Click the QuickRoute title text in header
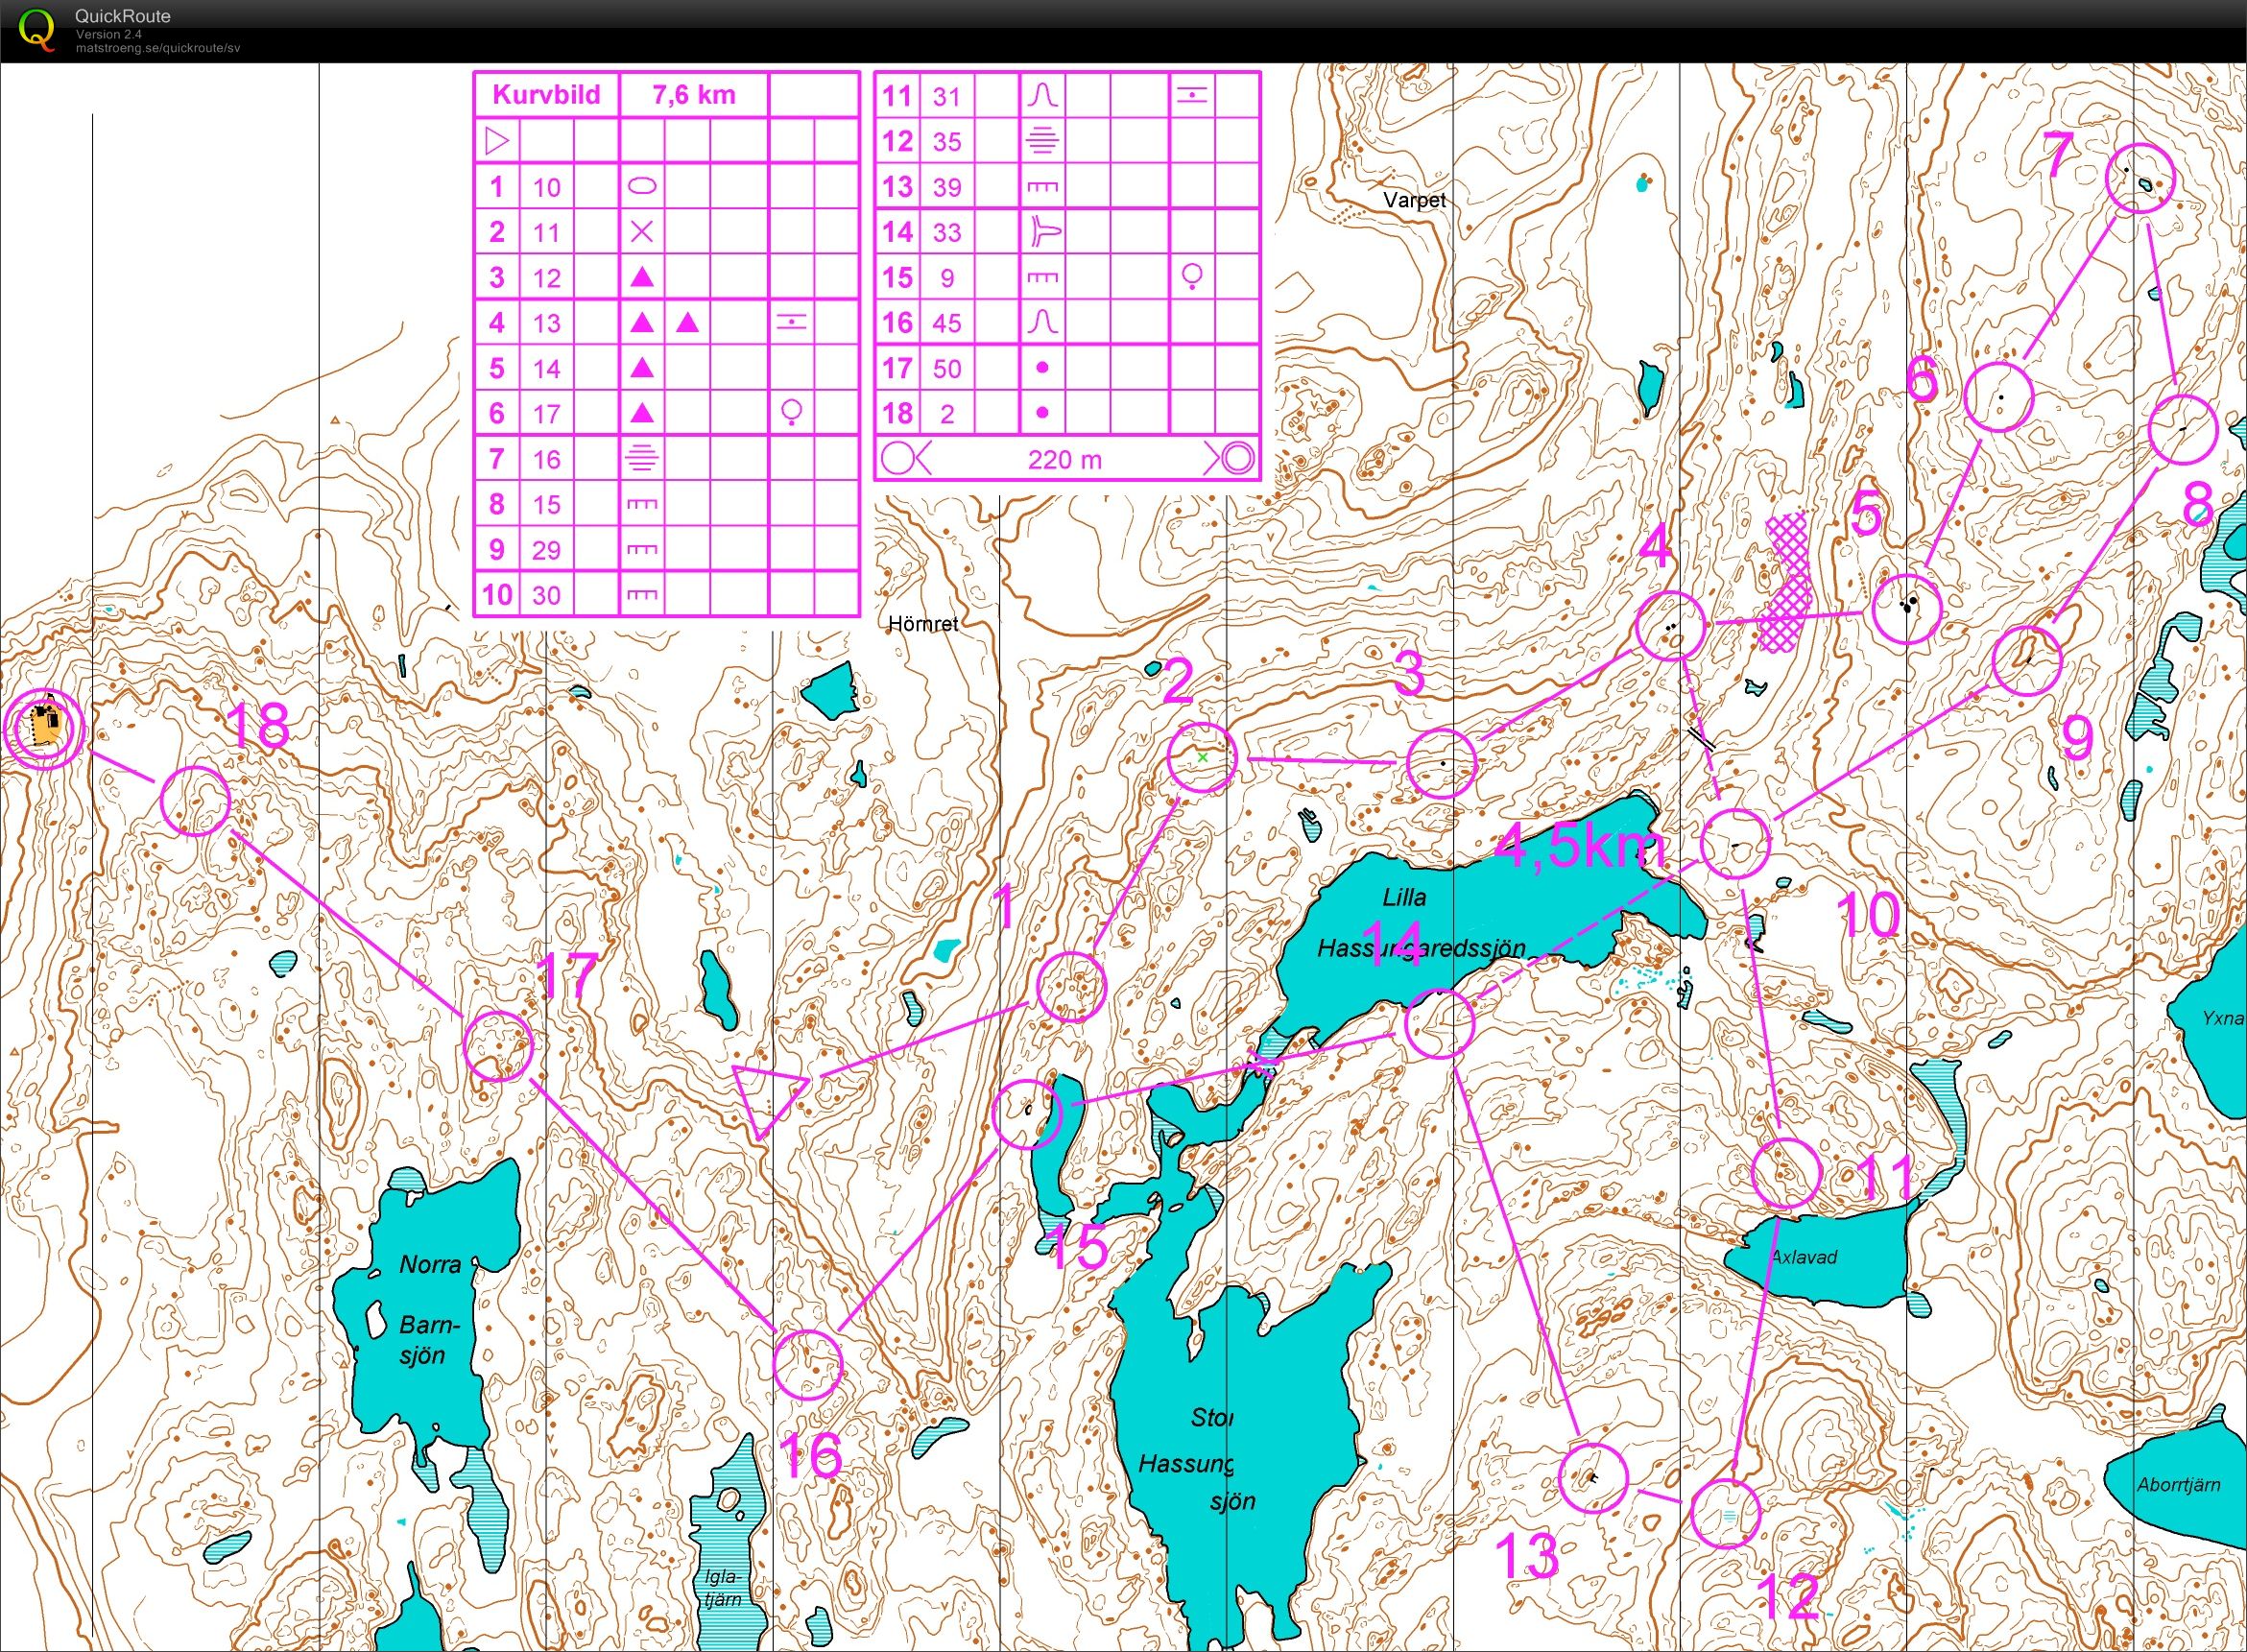 click(x=122, y=16)
